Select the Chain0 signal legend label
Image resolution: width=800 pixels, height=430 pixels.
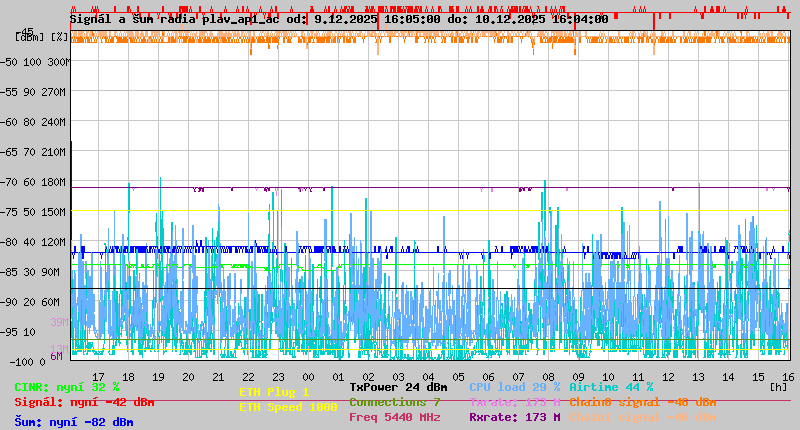coord(642,402)
